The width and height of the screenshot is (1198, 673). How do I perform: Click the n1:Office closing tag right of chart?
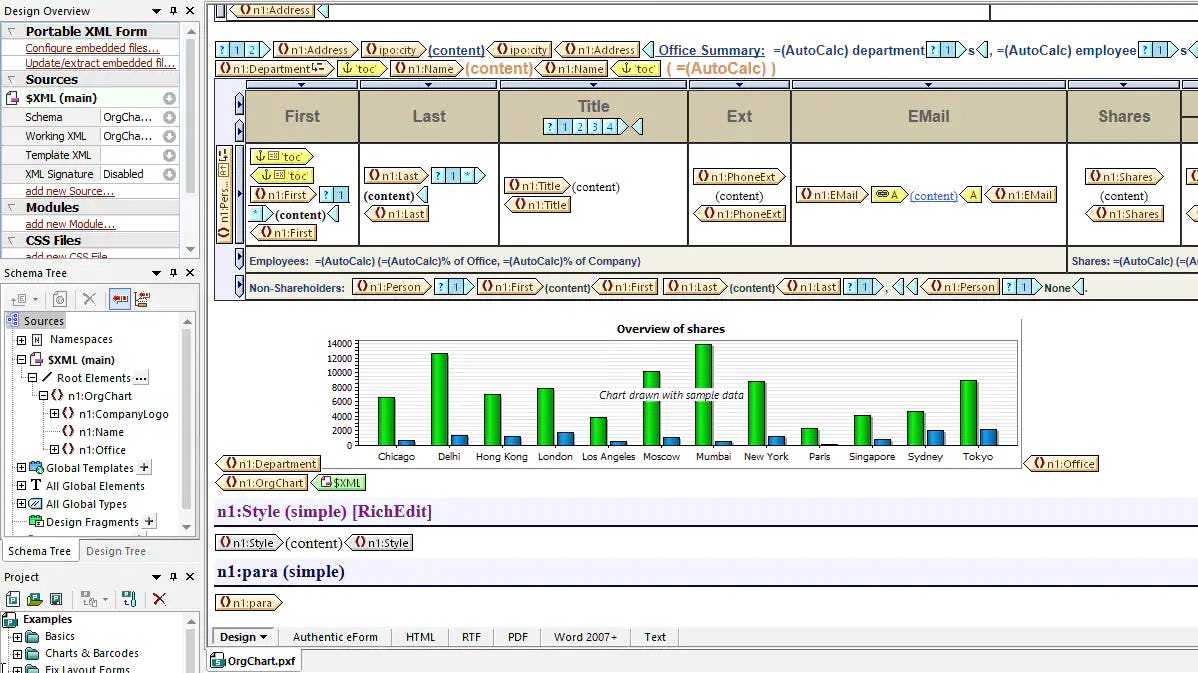pyautogui.click(x=1061, y=464)
